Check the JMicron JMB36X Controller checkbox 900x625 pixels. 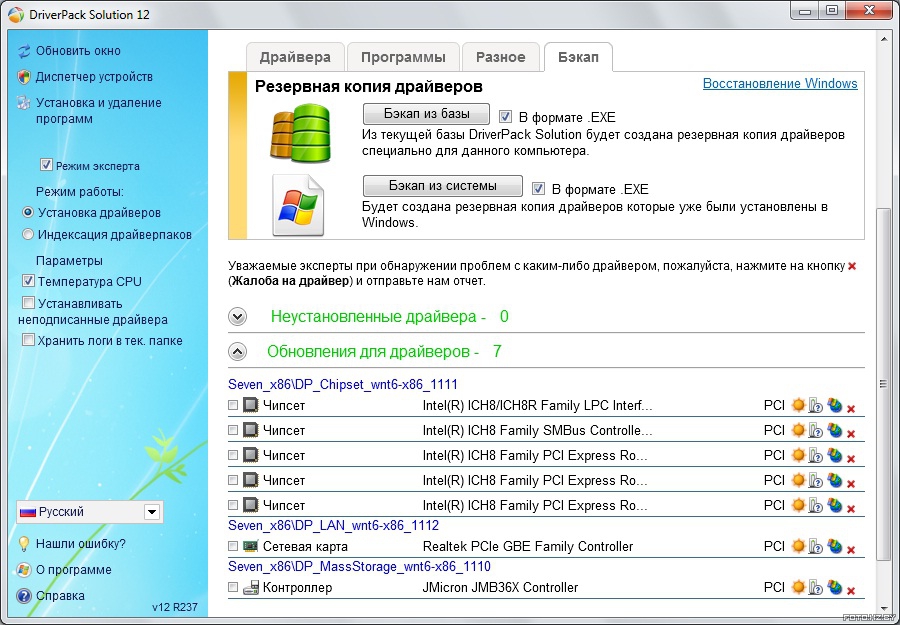coord(233,587)
